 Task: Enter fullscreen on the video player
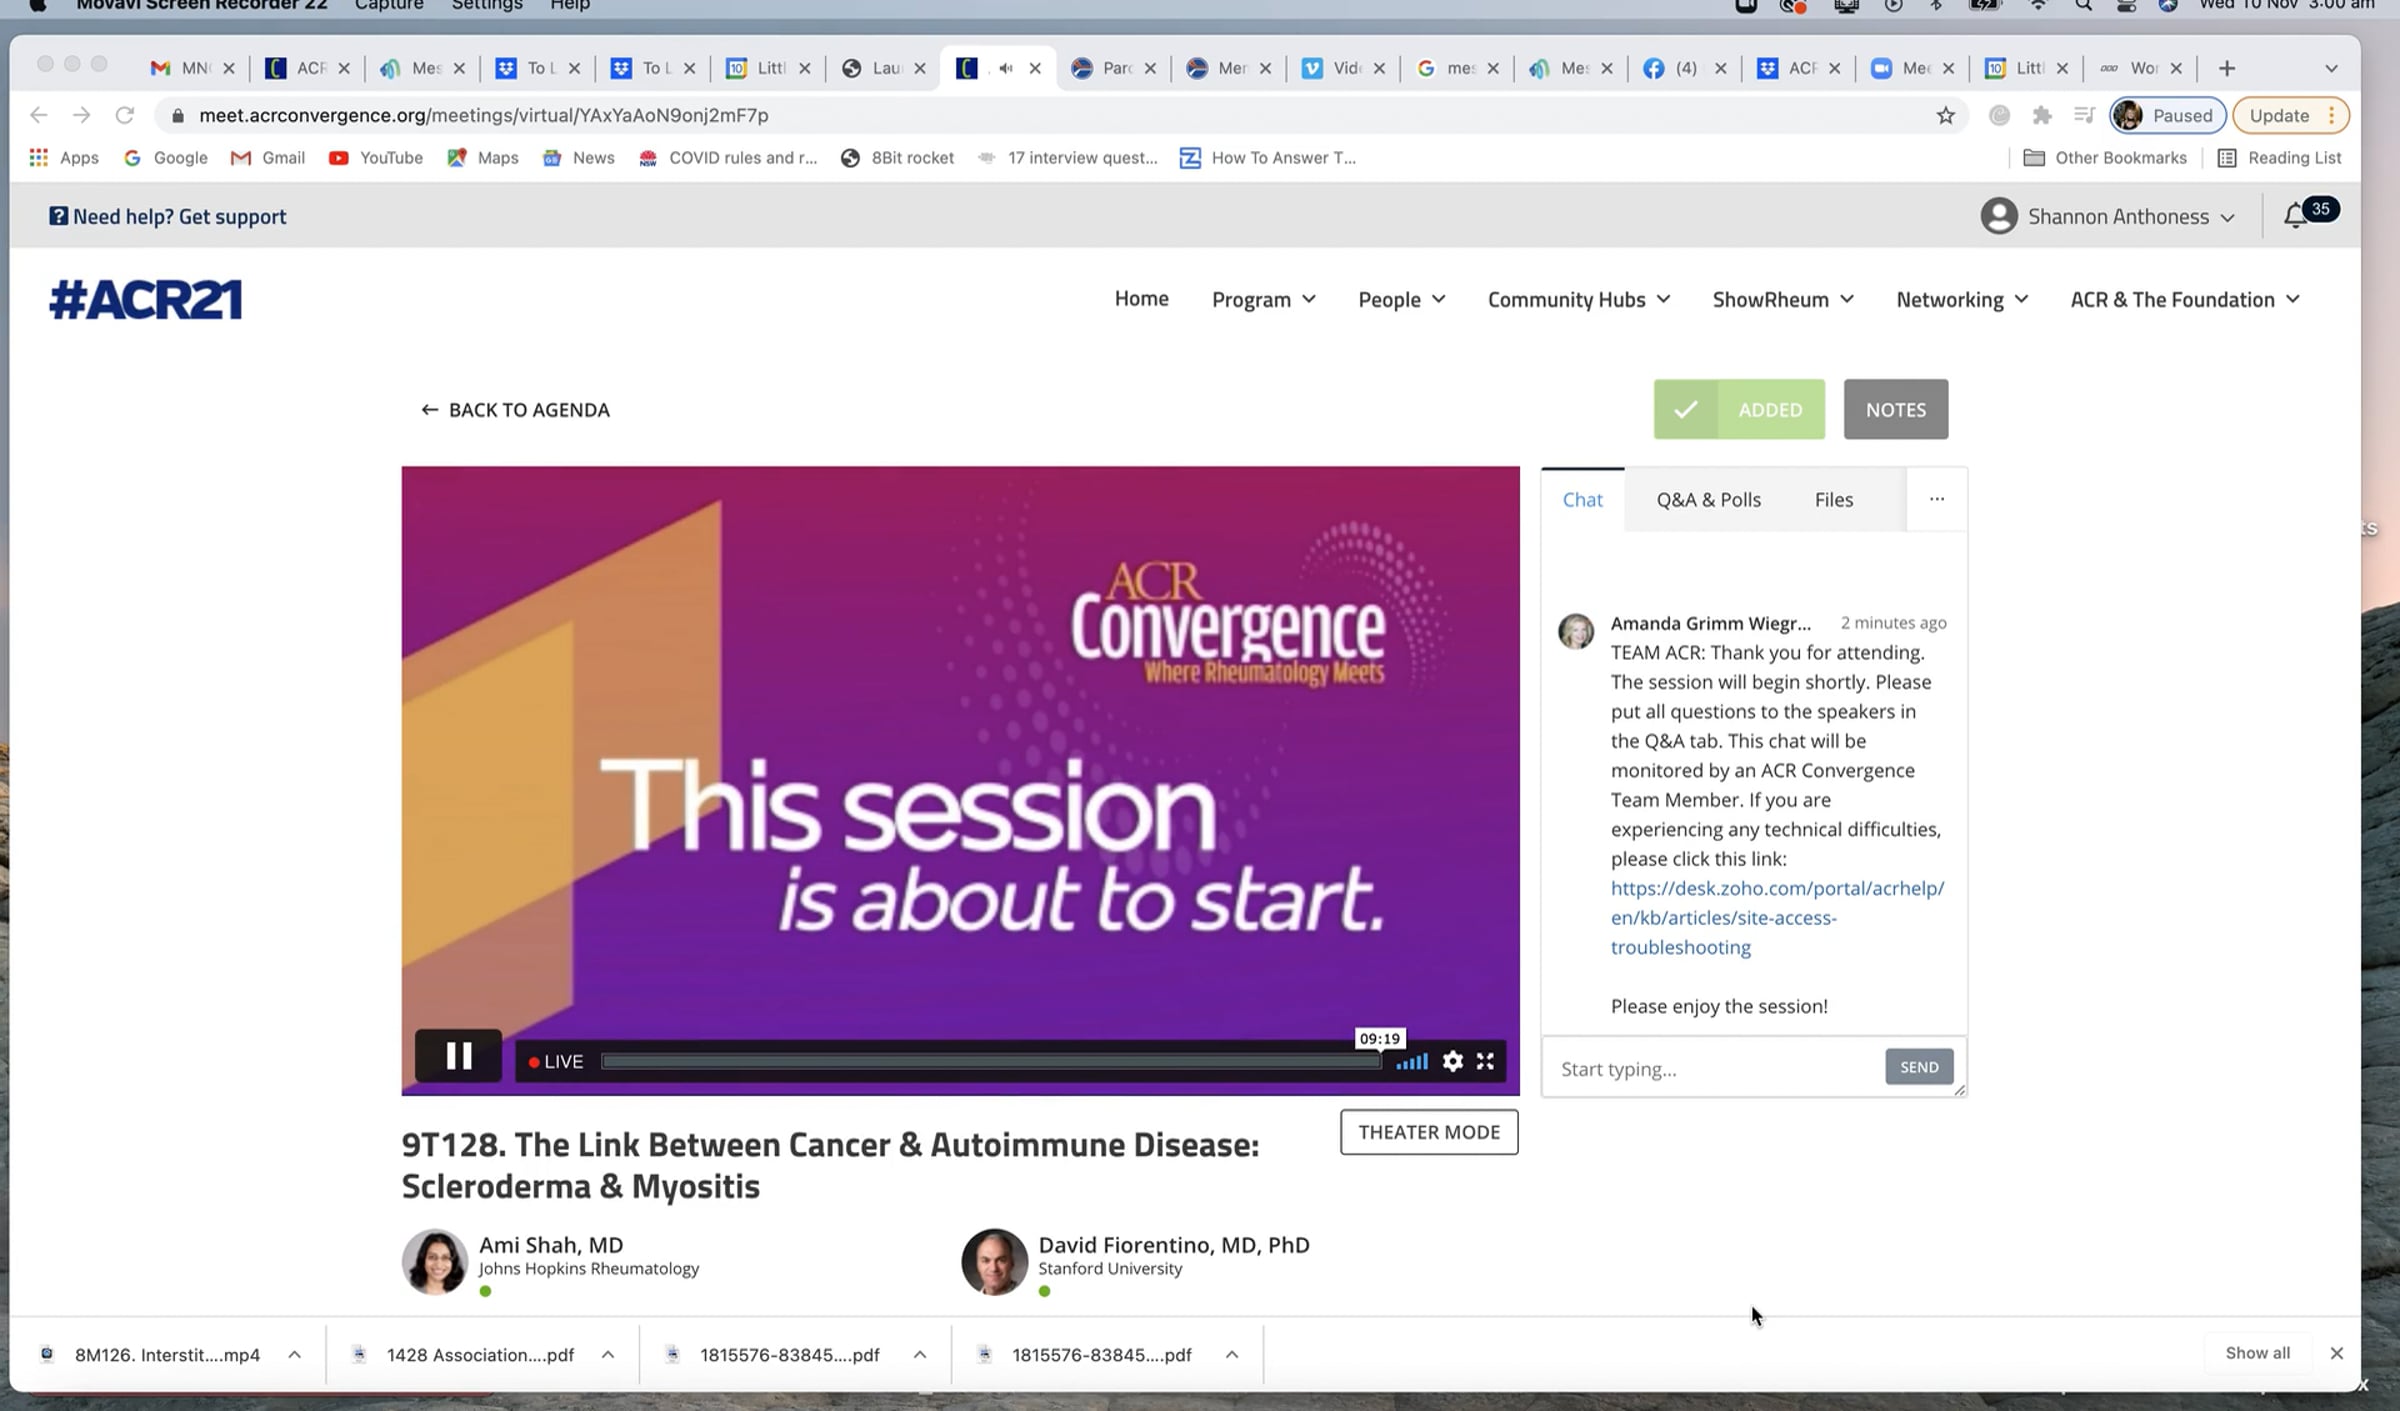1485,1061
